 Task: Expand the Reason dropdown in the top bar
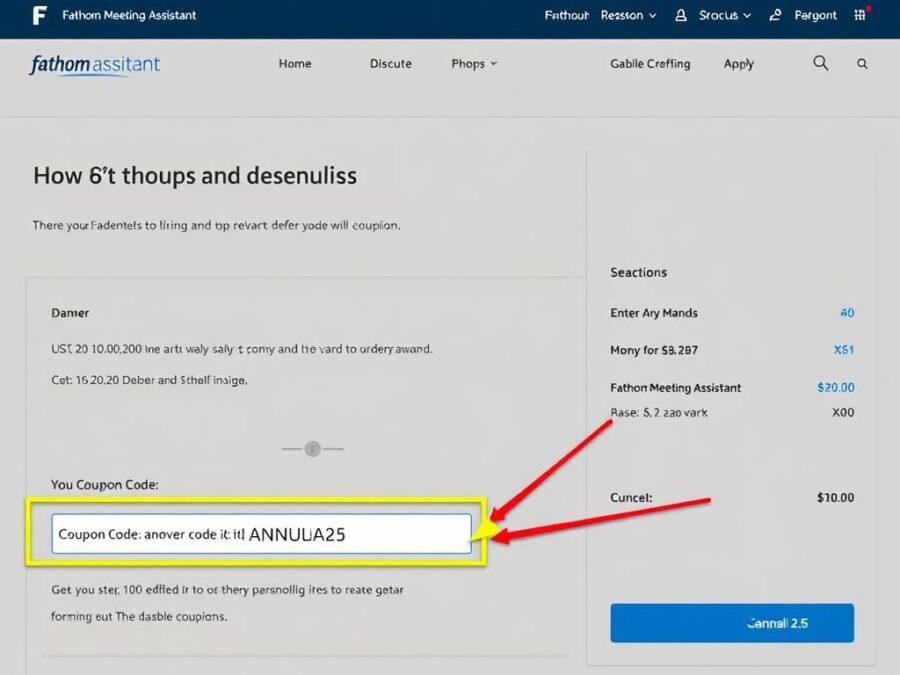tap(628, 15)
